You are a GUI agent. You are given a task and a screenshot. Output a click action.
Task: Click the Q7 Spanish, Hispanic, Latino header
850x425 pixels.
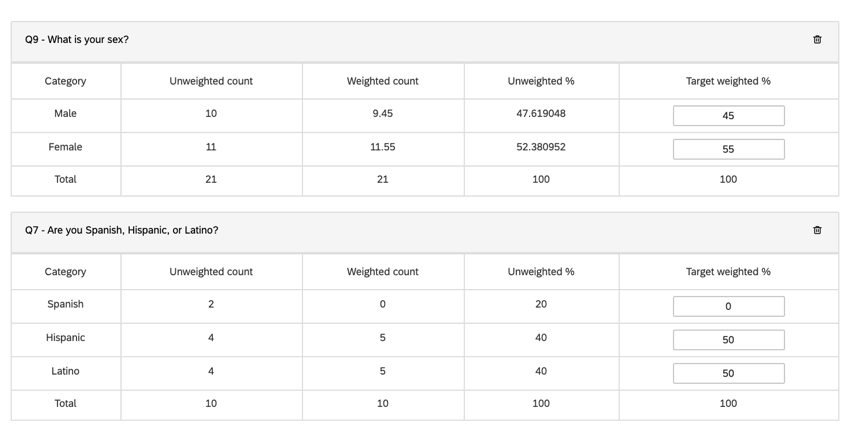click(x=121, y=230)
